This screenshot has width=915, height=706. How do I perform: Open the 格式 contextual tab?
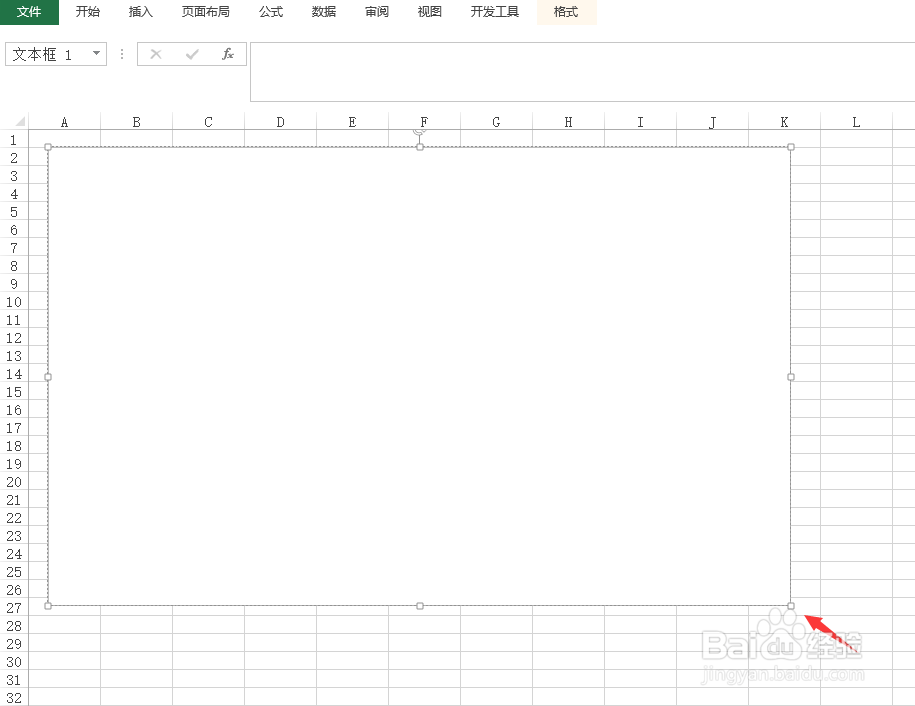(566, 12)
